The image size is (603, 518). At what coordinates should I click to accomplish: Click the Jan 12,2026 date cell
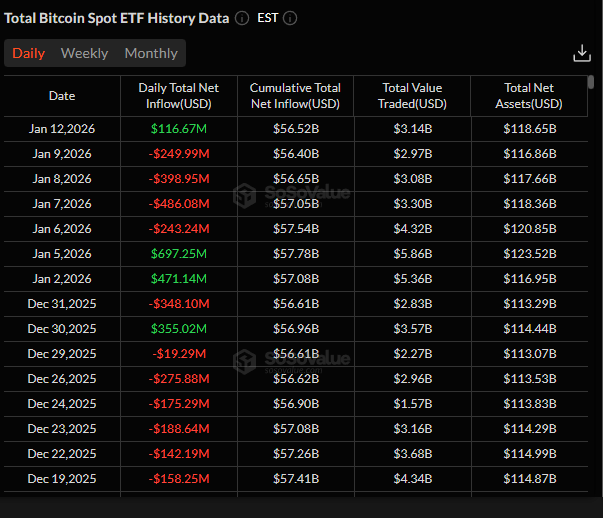click(x=62, y=129)
